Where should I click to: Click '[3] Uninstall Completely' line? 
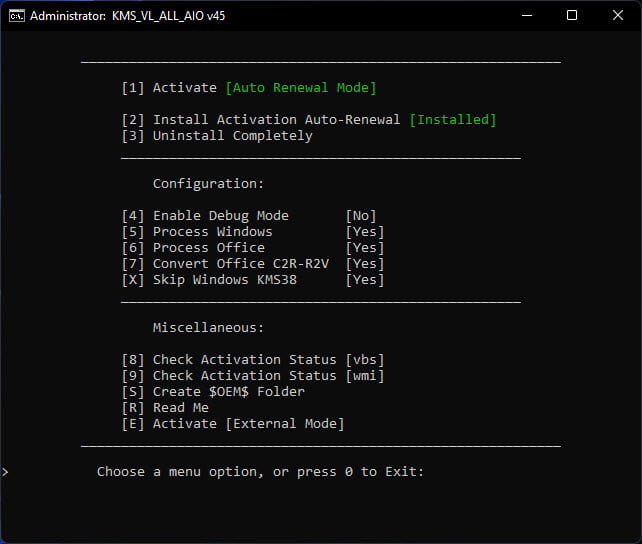[x=217, y=135]
